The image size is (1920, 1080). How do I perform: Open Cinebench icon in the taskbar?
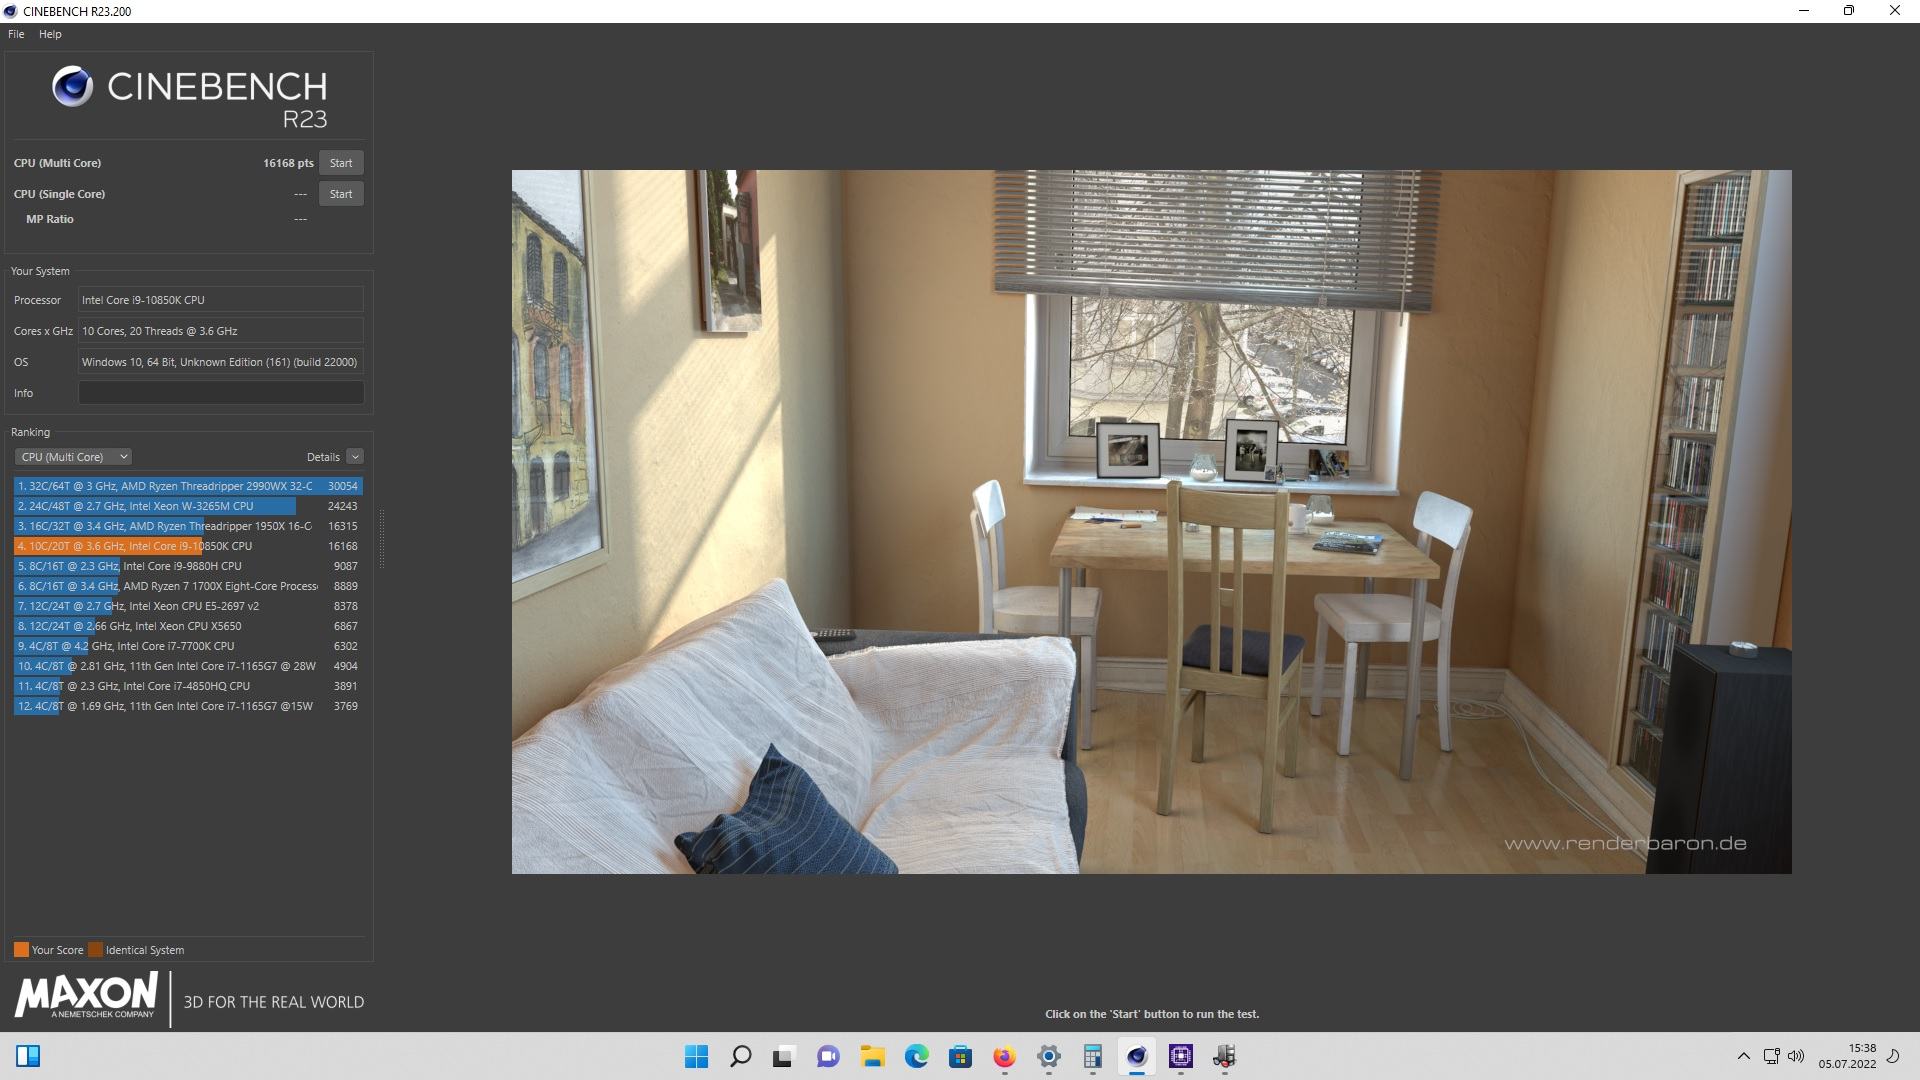pyautogui.click(x=1136, y=1056)
